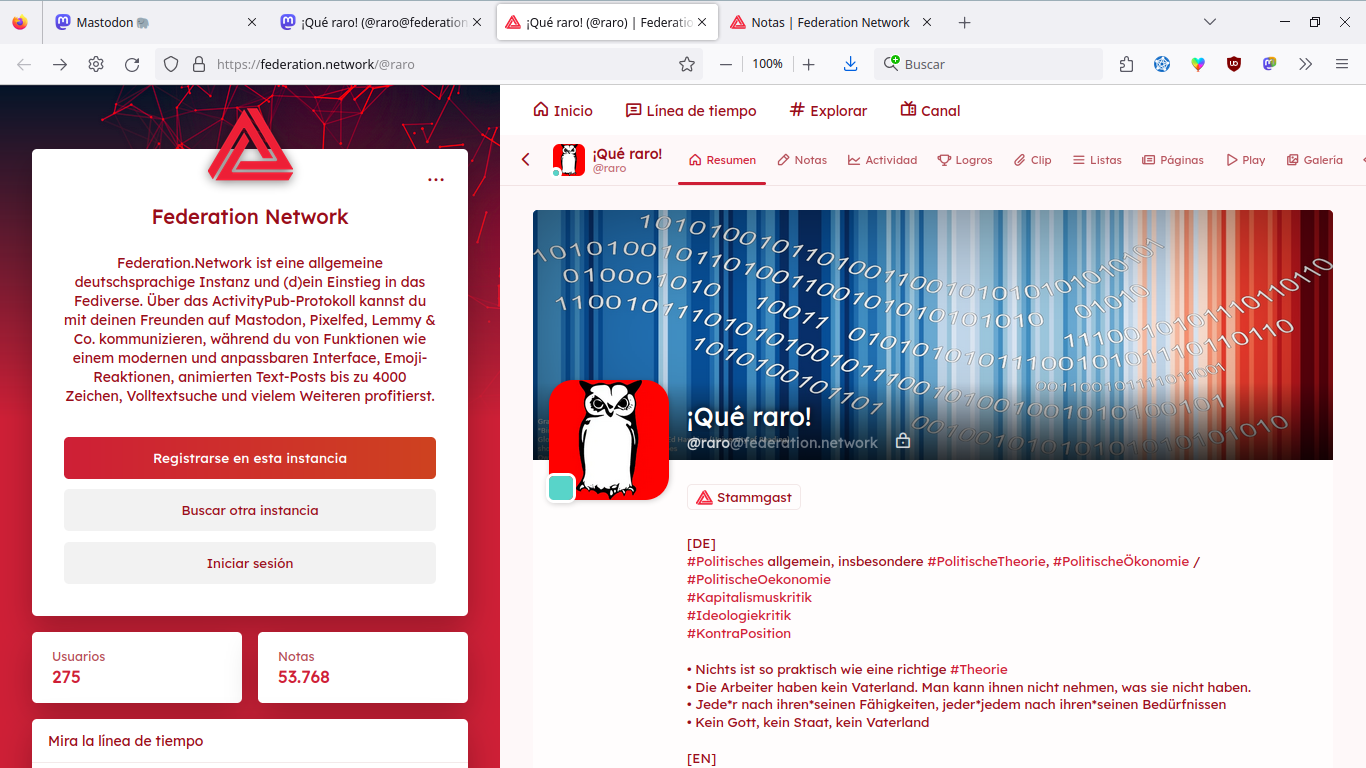1366x768 pixels.
Task: Show more toolbar extensions overflow chevron
Action: 1305,64
